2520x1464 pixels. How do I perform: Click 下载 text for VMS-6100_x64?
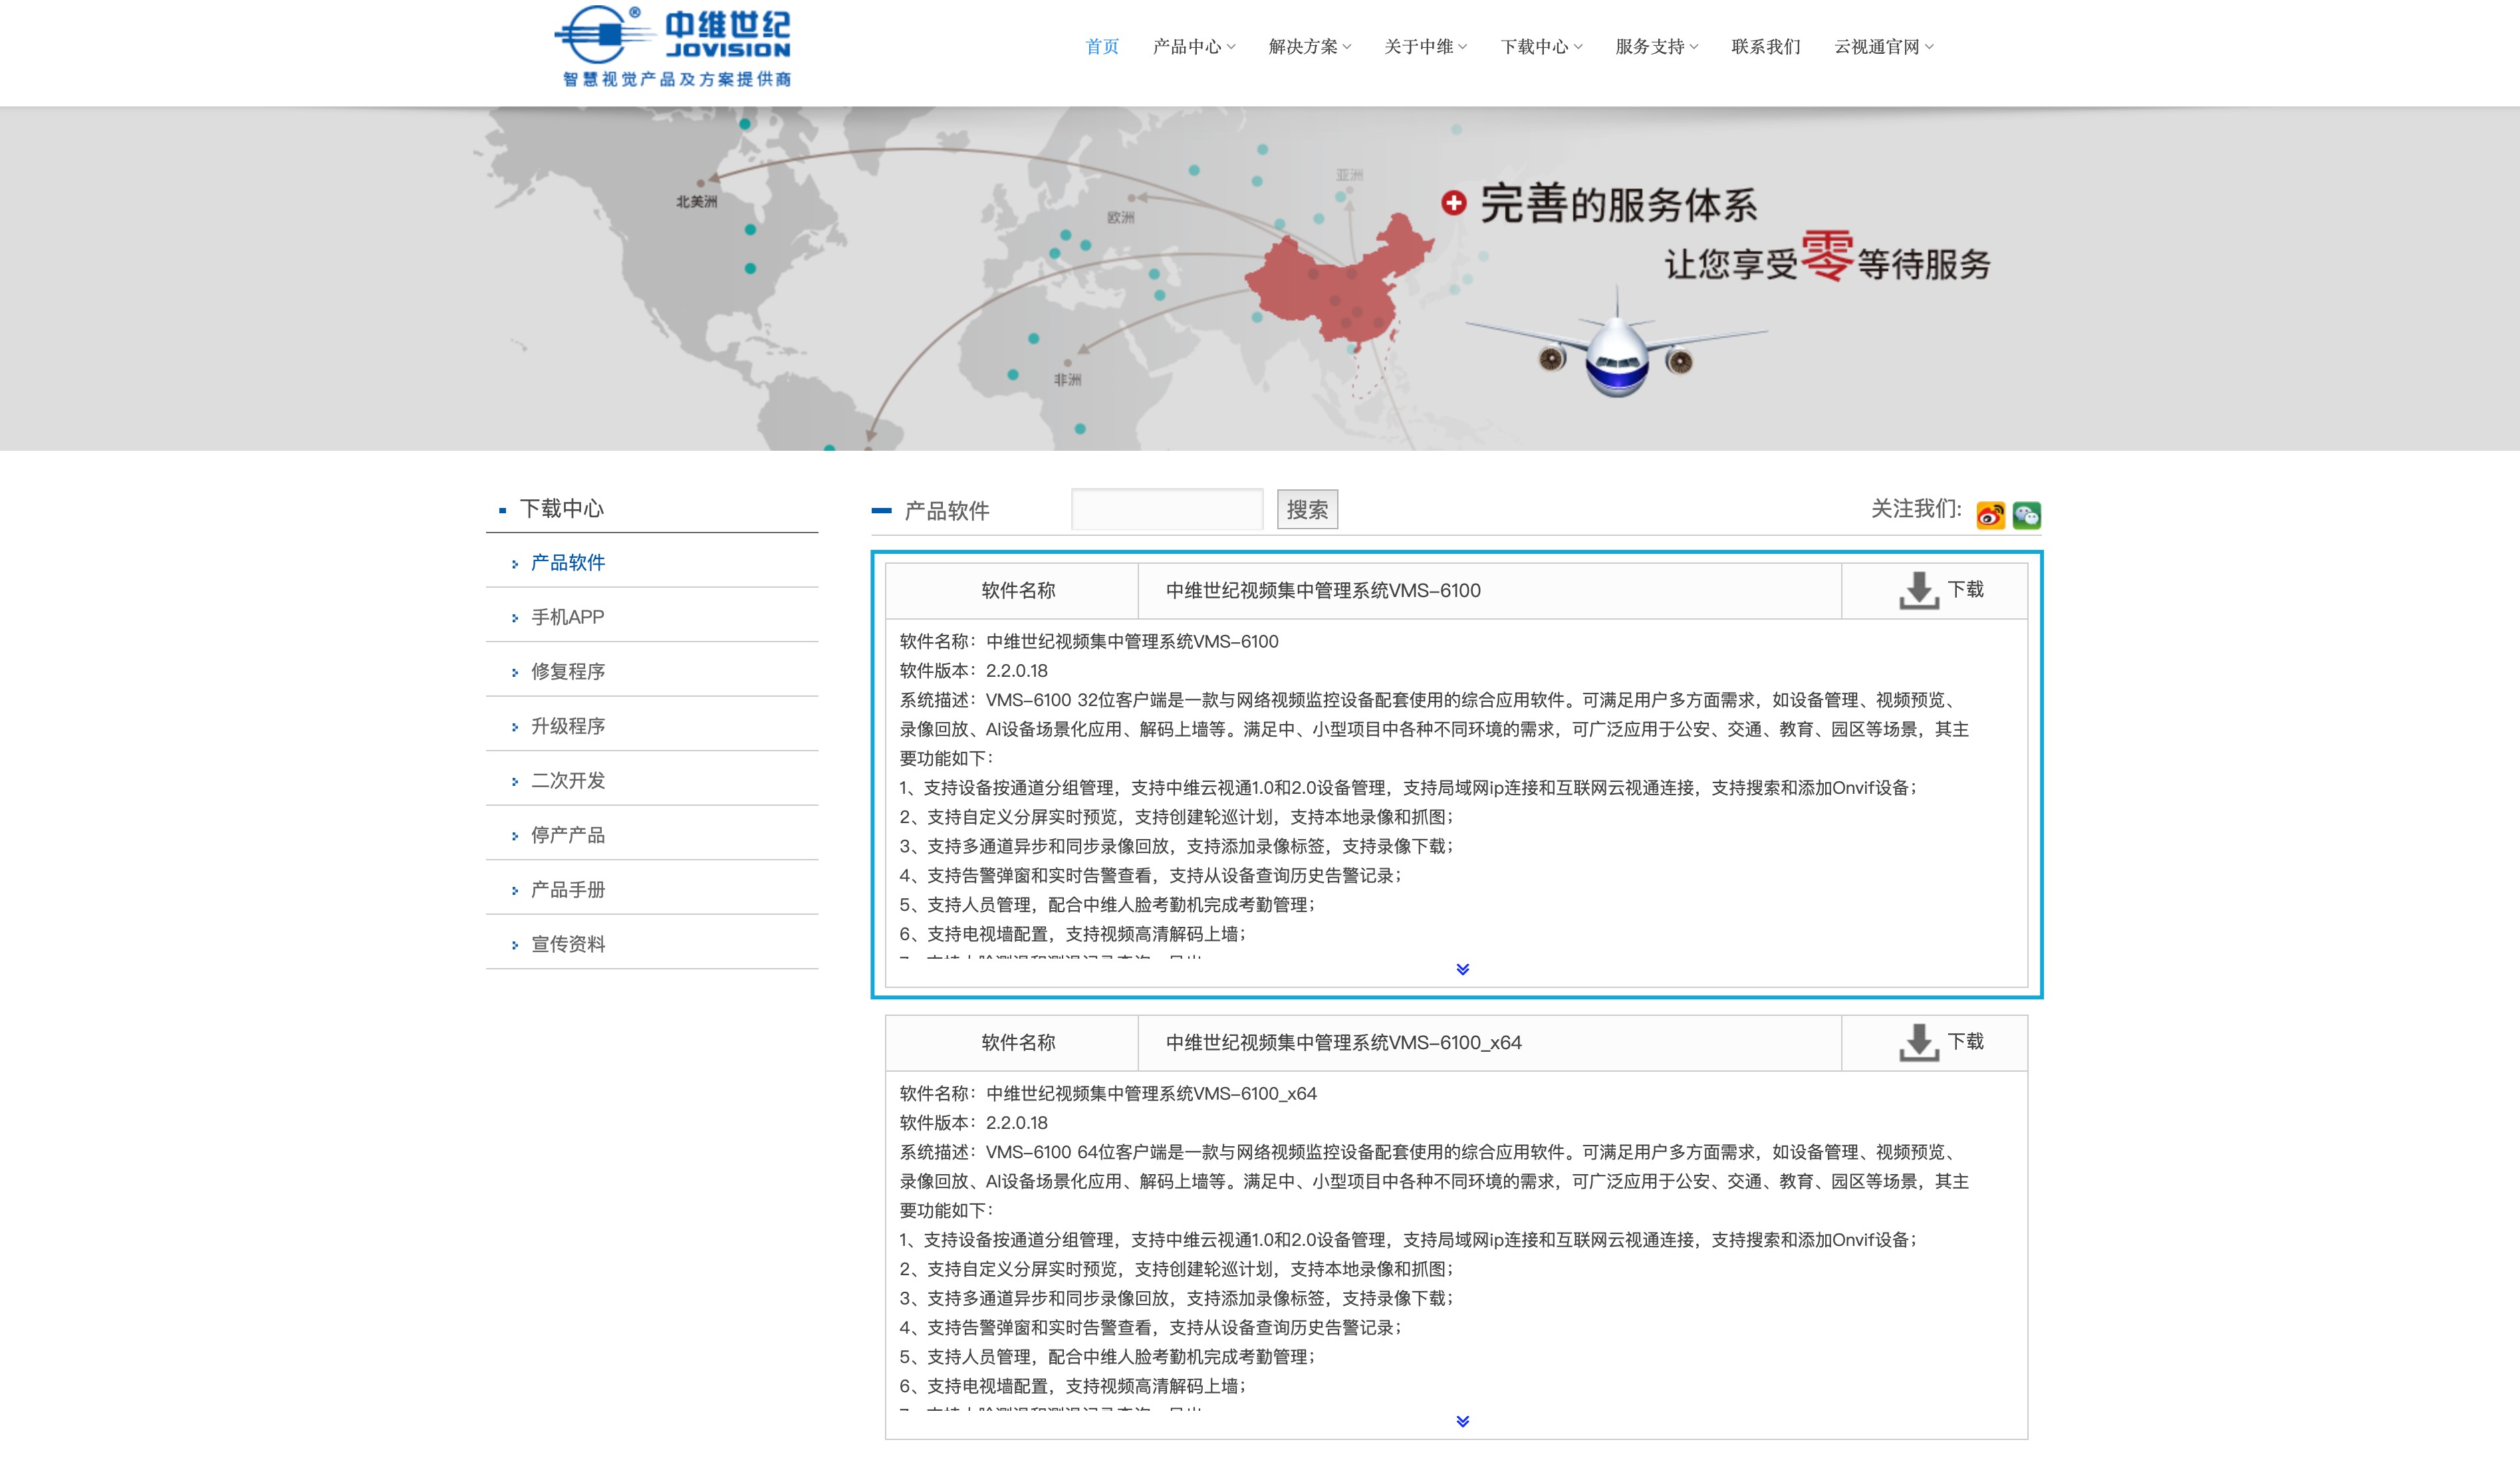coord(1965,1041)
